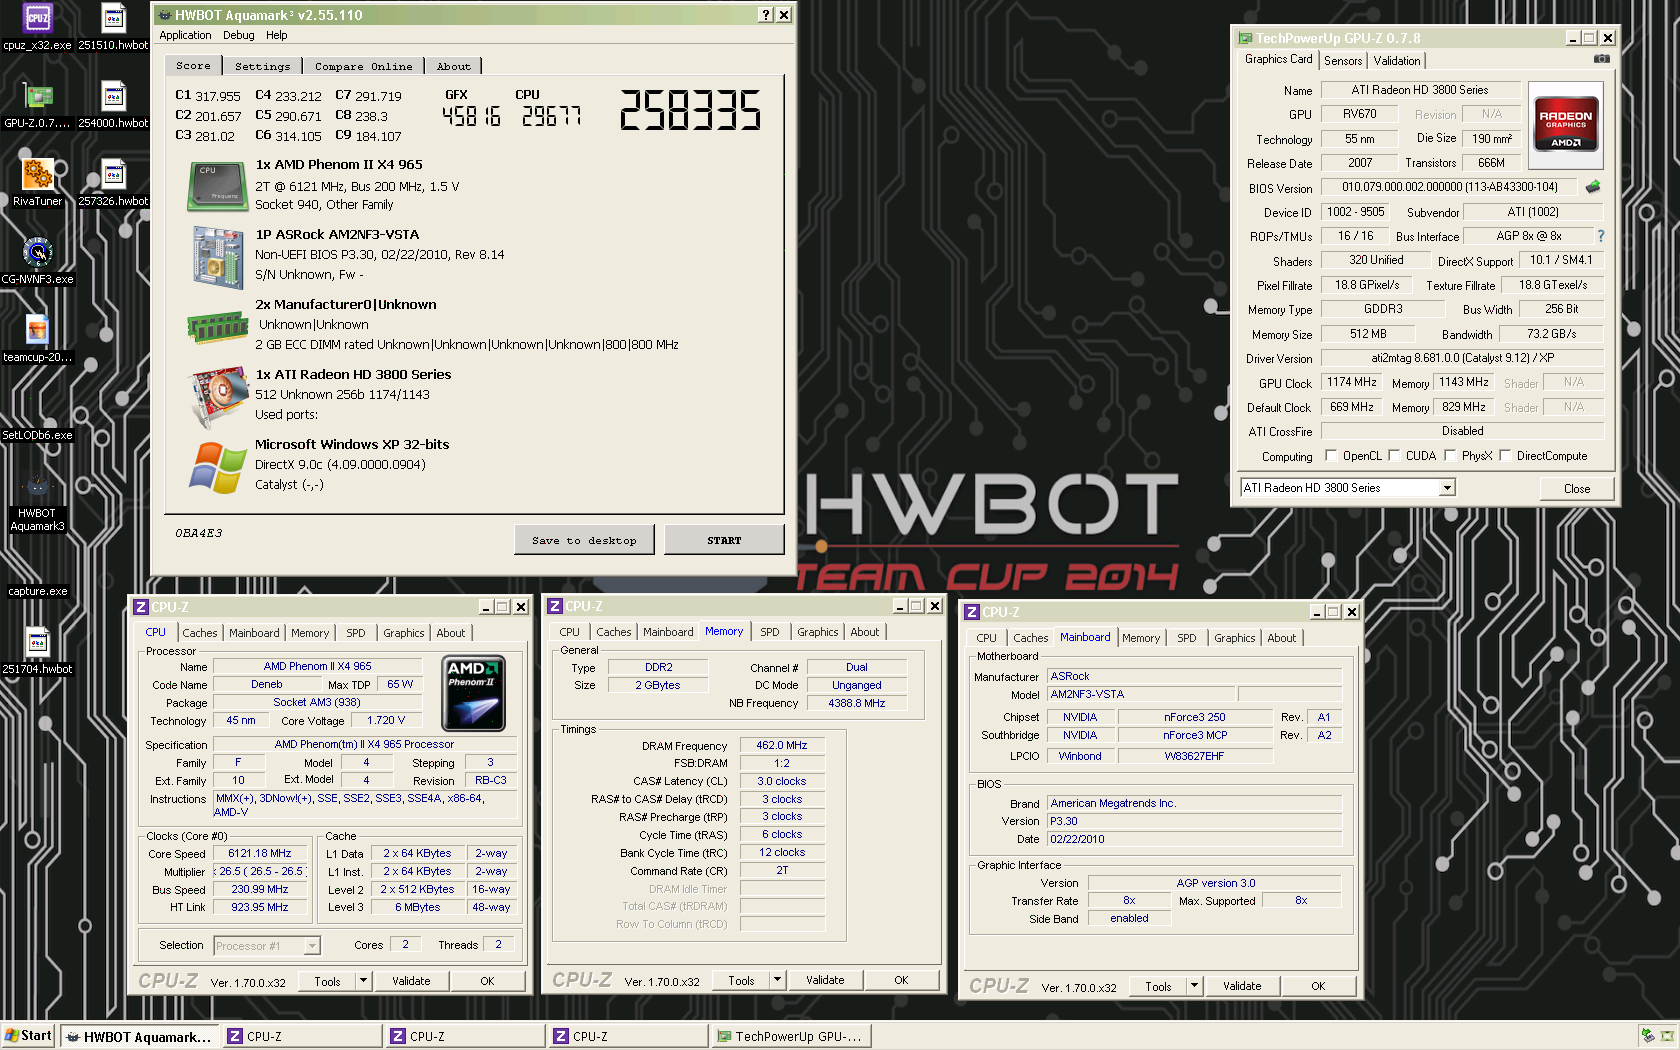
Task: Switch to TechPowerUp GPU-Z taskbar button
Action: (792, 1036)
